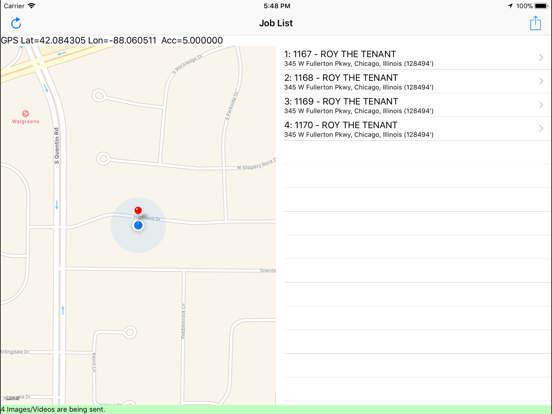Open job 3: 1169 - ROY THE TENANT
552x414 pixels.
(417, 105)
